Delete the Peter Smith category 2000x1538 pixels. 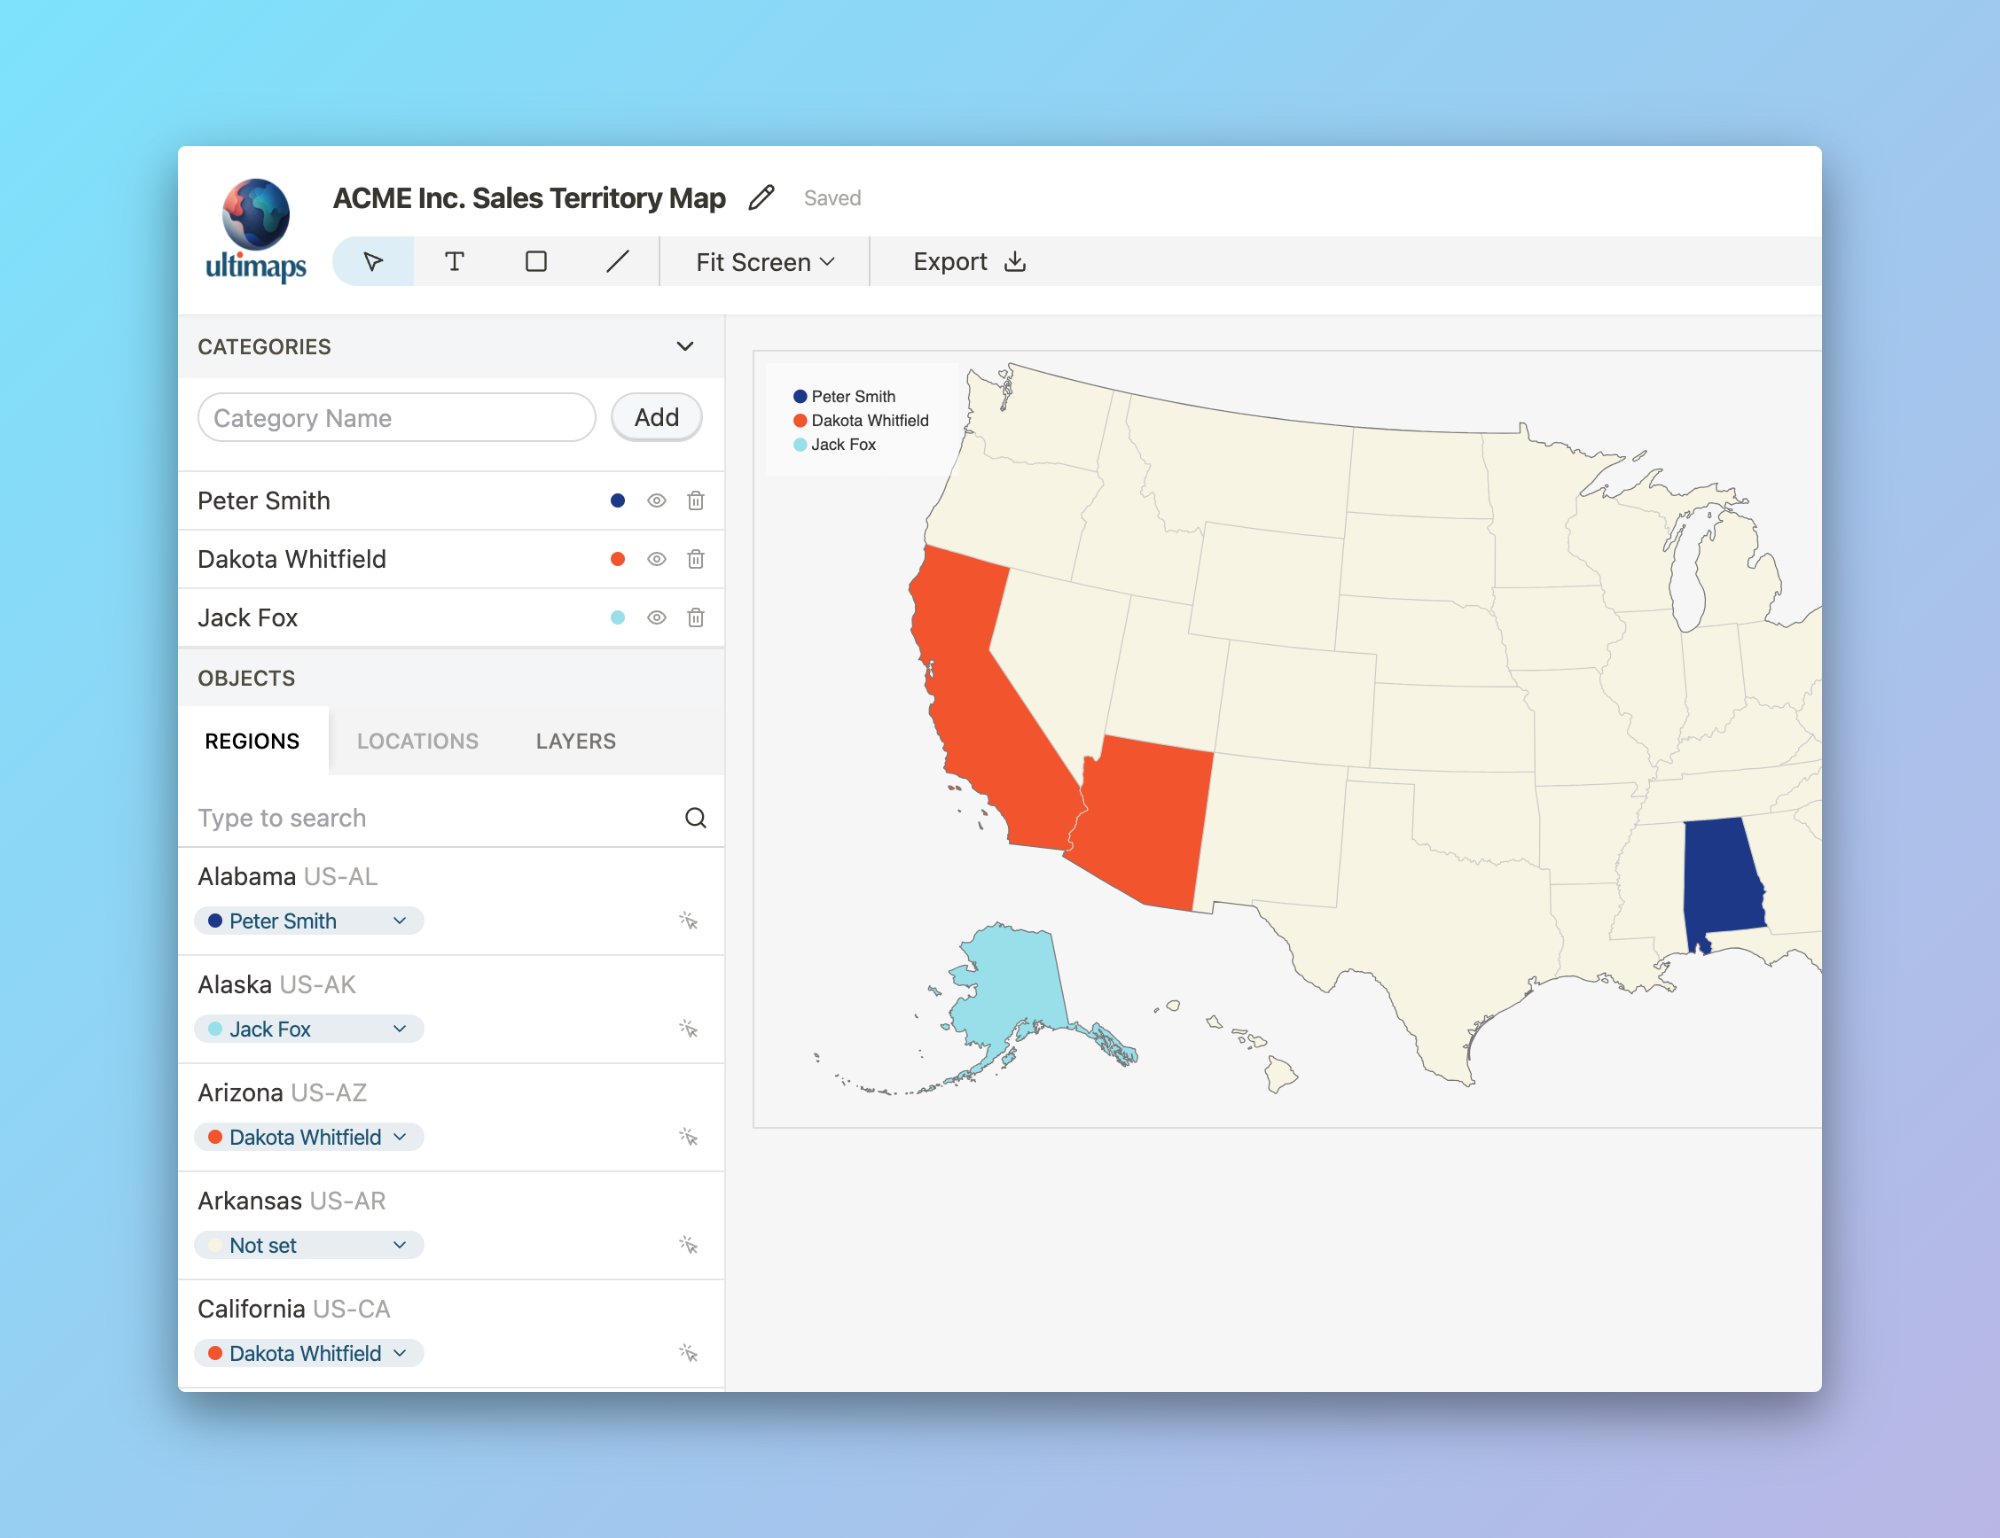click(x=696, y=501)
